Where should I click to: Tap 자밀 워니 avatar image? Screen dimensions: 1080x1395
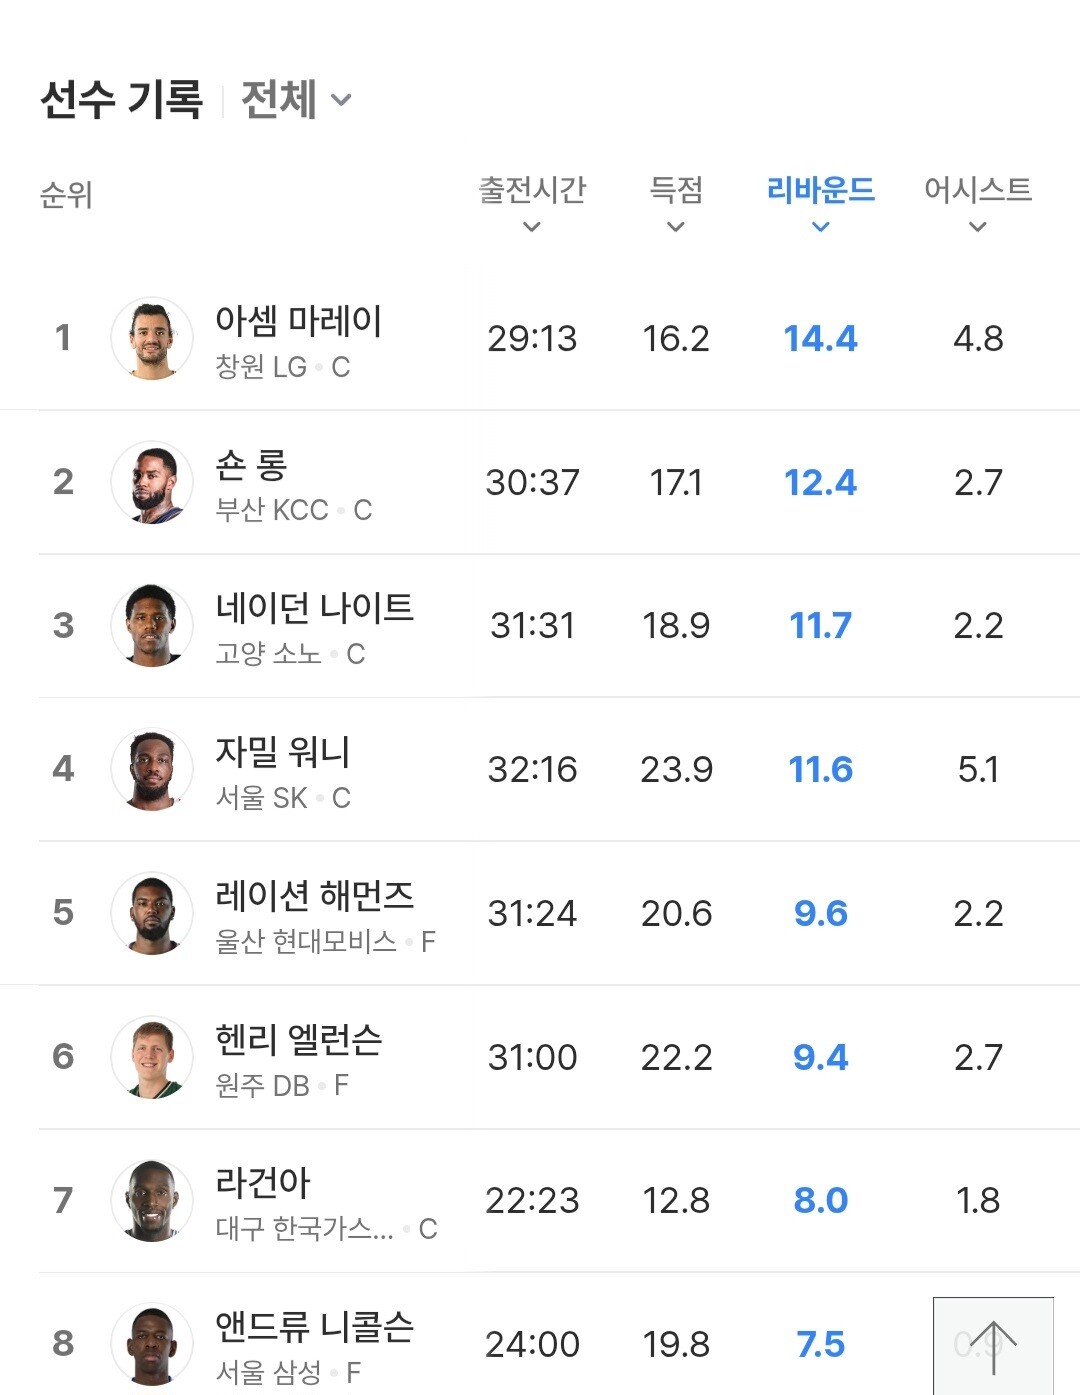click(x=152, y=769)
